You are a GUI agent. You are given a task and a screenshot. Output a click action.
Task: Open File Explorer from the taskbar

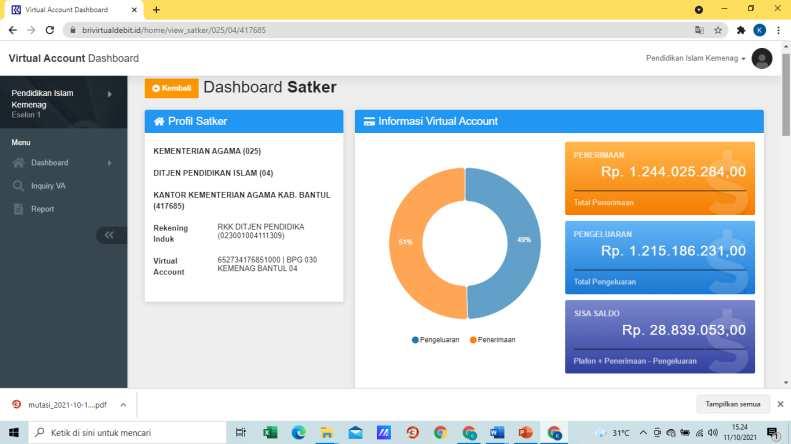point(327,432)
